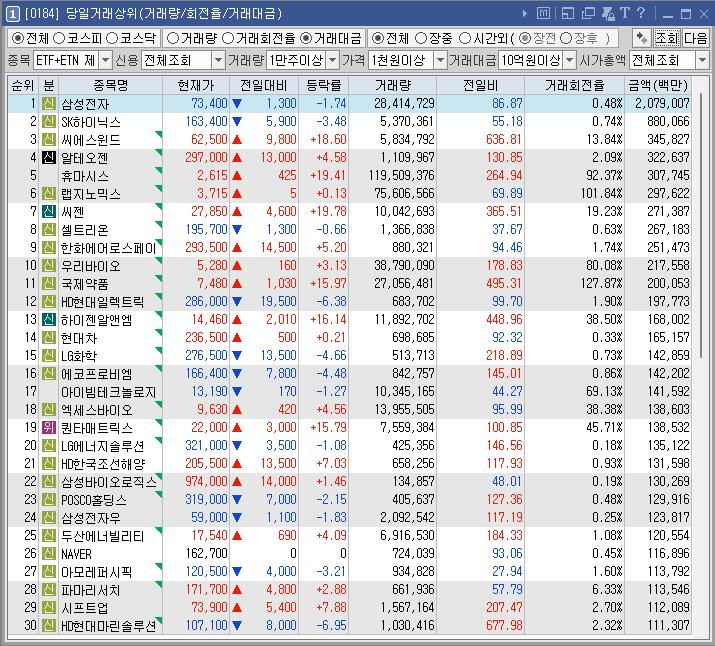Open the HD현대일렉트릭 stock name
This screenshot has height=646, width=715.
(103, 302)
